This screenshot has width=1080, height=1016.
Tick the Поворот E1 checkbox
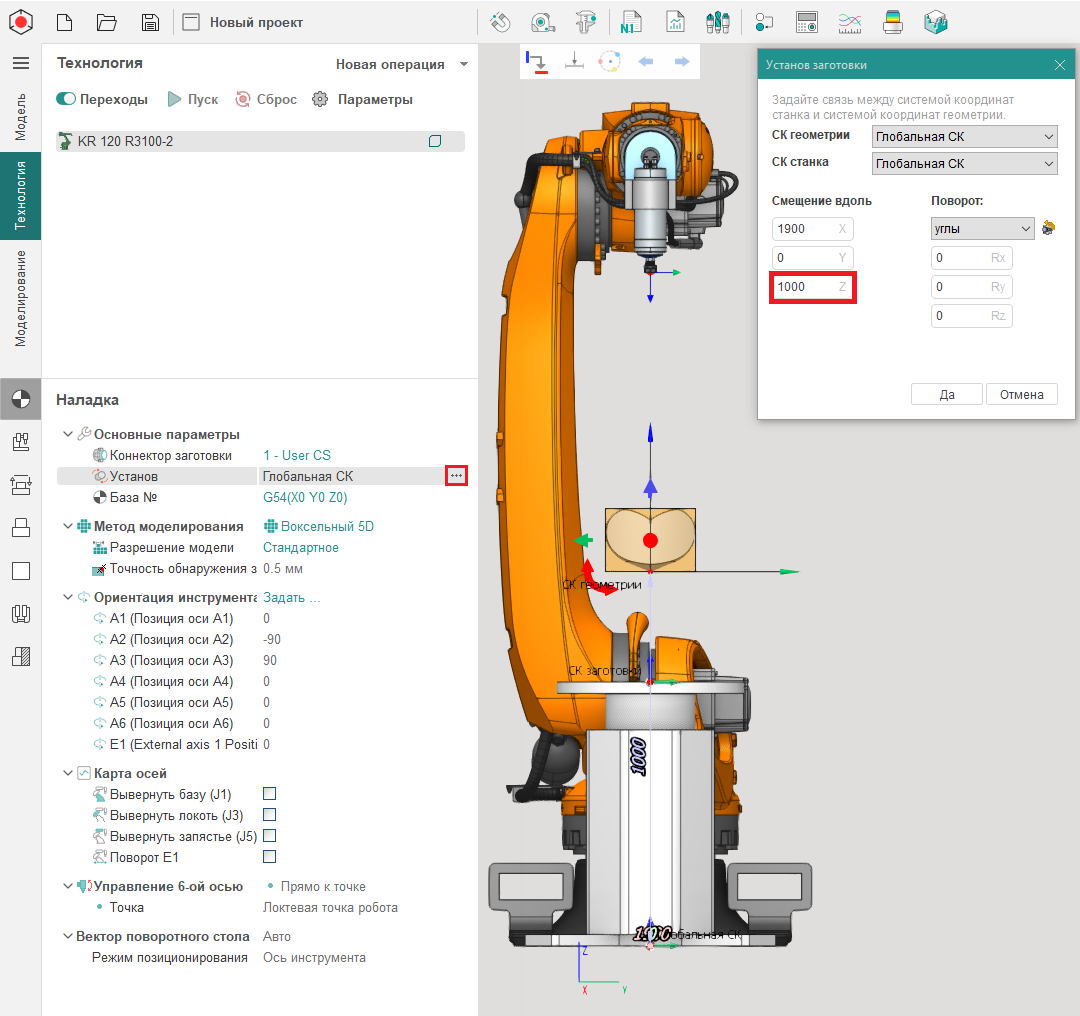[x=269, y=857]
